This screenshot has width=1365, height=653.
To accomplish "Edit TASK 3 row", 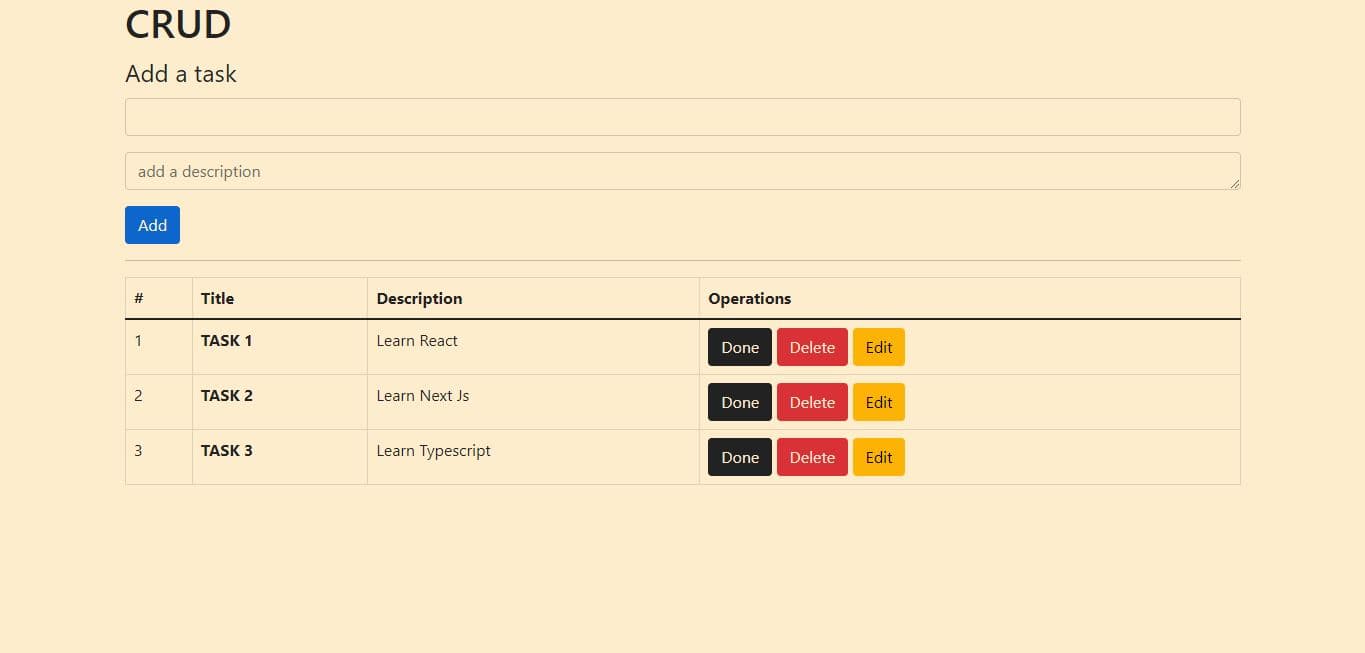I will (x=878, y=457).
